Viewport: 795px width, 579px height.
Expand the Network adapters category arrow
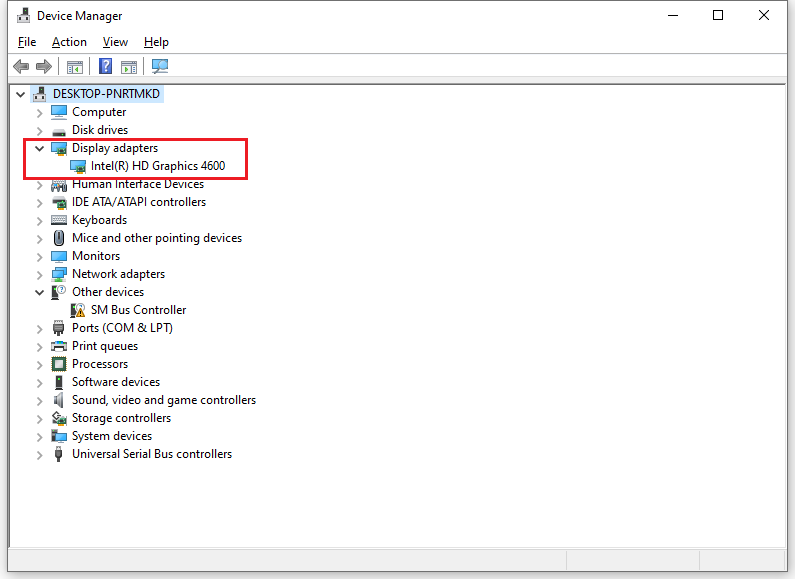(x=40, y=275)
